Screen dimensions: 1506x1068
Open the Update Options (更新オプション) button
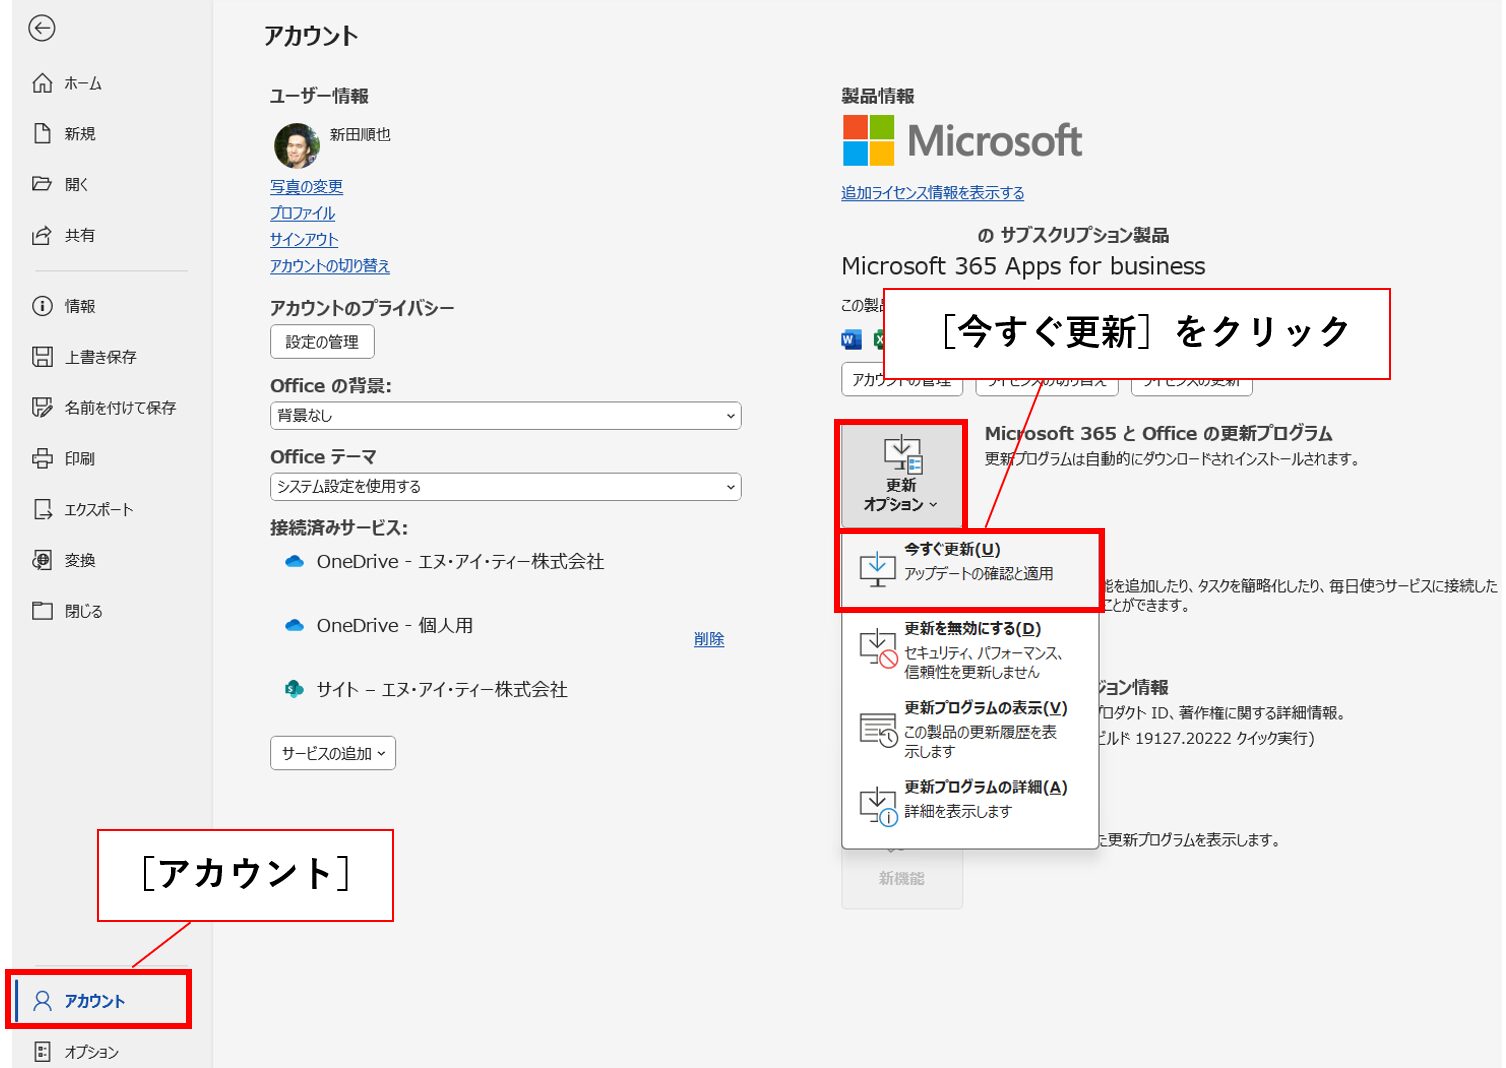click(x=901, y=475)
